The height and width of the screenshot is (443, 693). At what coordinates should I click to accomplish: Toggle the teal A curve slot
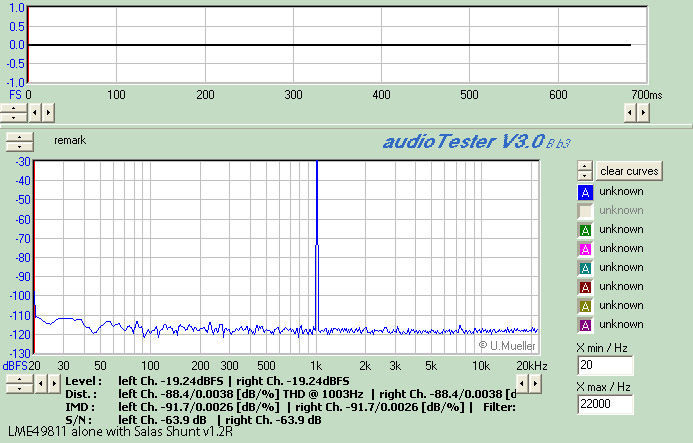click(x=585, y=268)
